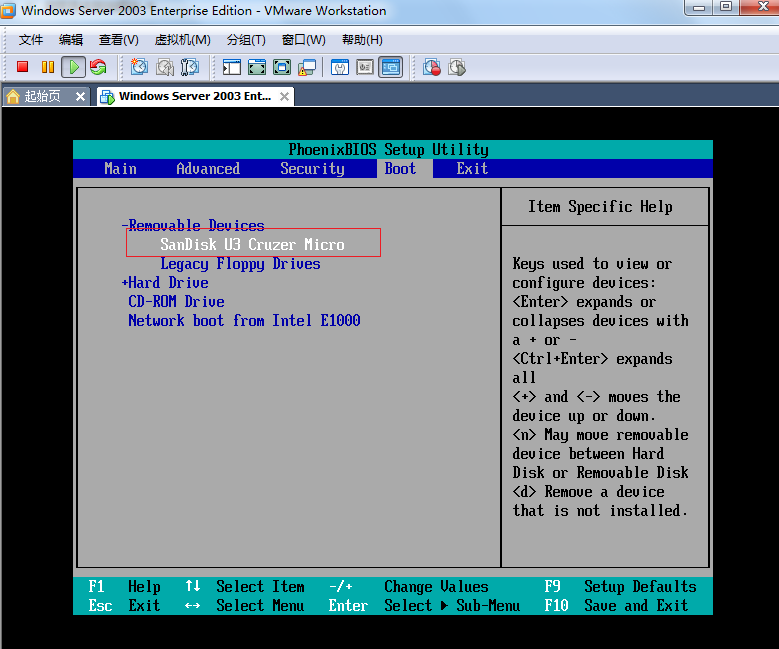779x649 pixels.
Task: Click Esc Exit in the BIOS footer
Action: [x=124, y=606]
